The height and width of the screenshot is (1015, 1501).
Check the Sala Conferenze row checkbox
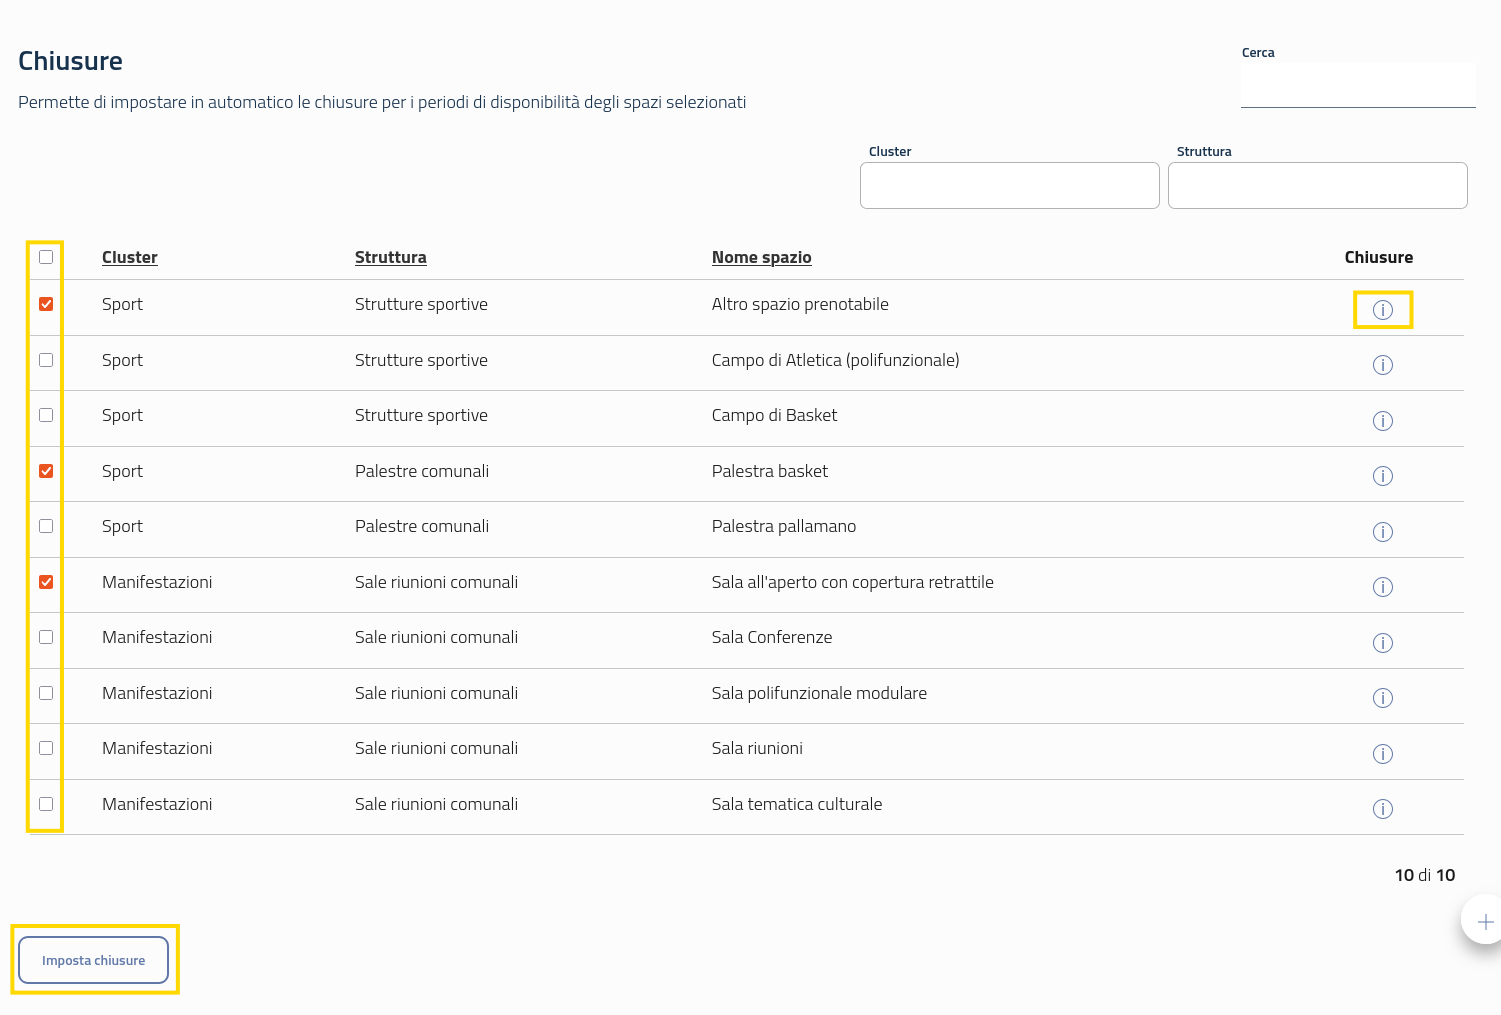click(46, 637)
